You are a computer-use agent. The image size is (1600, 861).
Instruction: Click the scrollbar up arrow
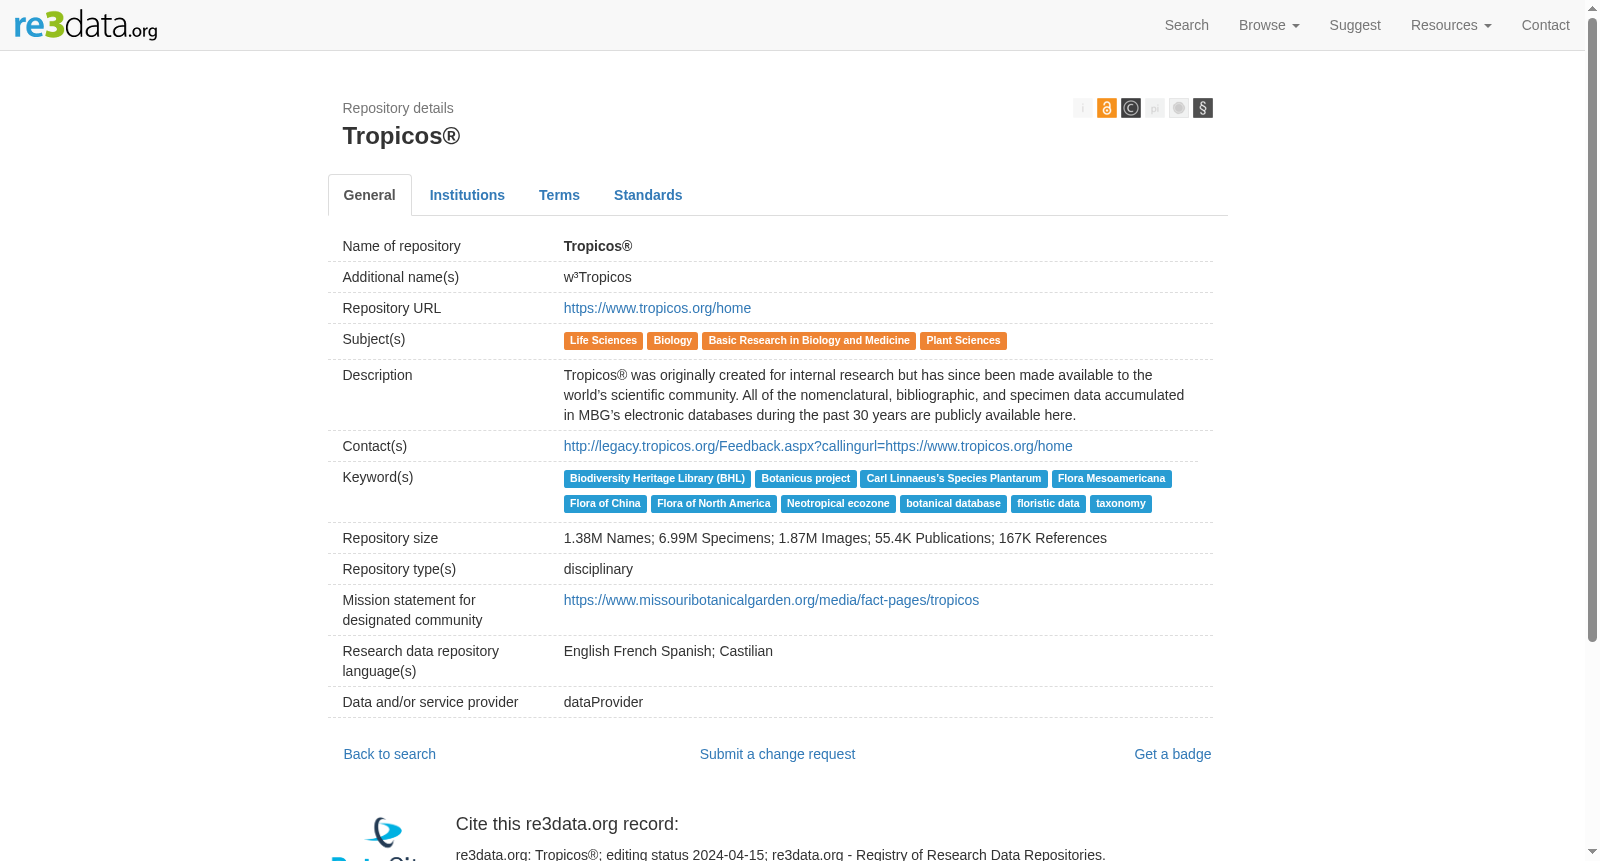click(1592, 8)
